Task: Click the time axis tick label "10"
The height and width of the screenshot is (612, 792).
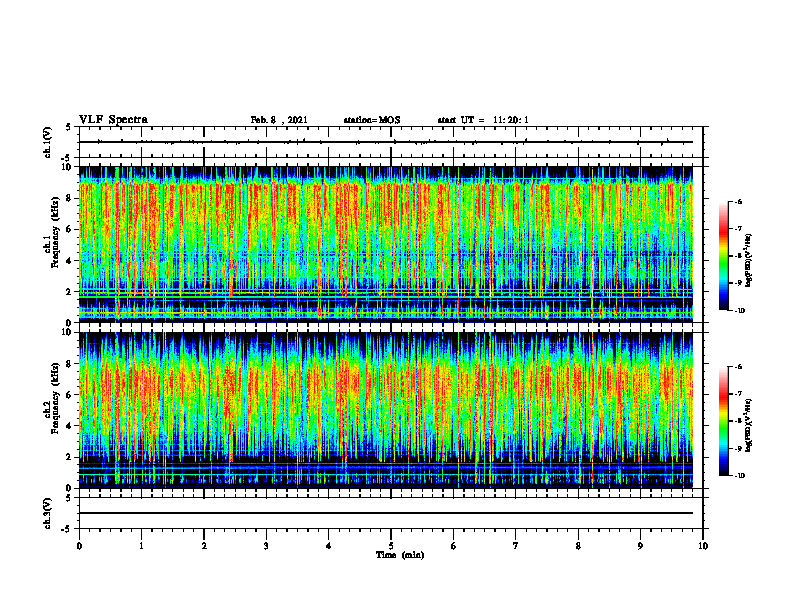Action: pos(703,546)
